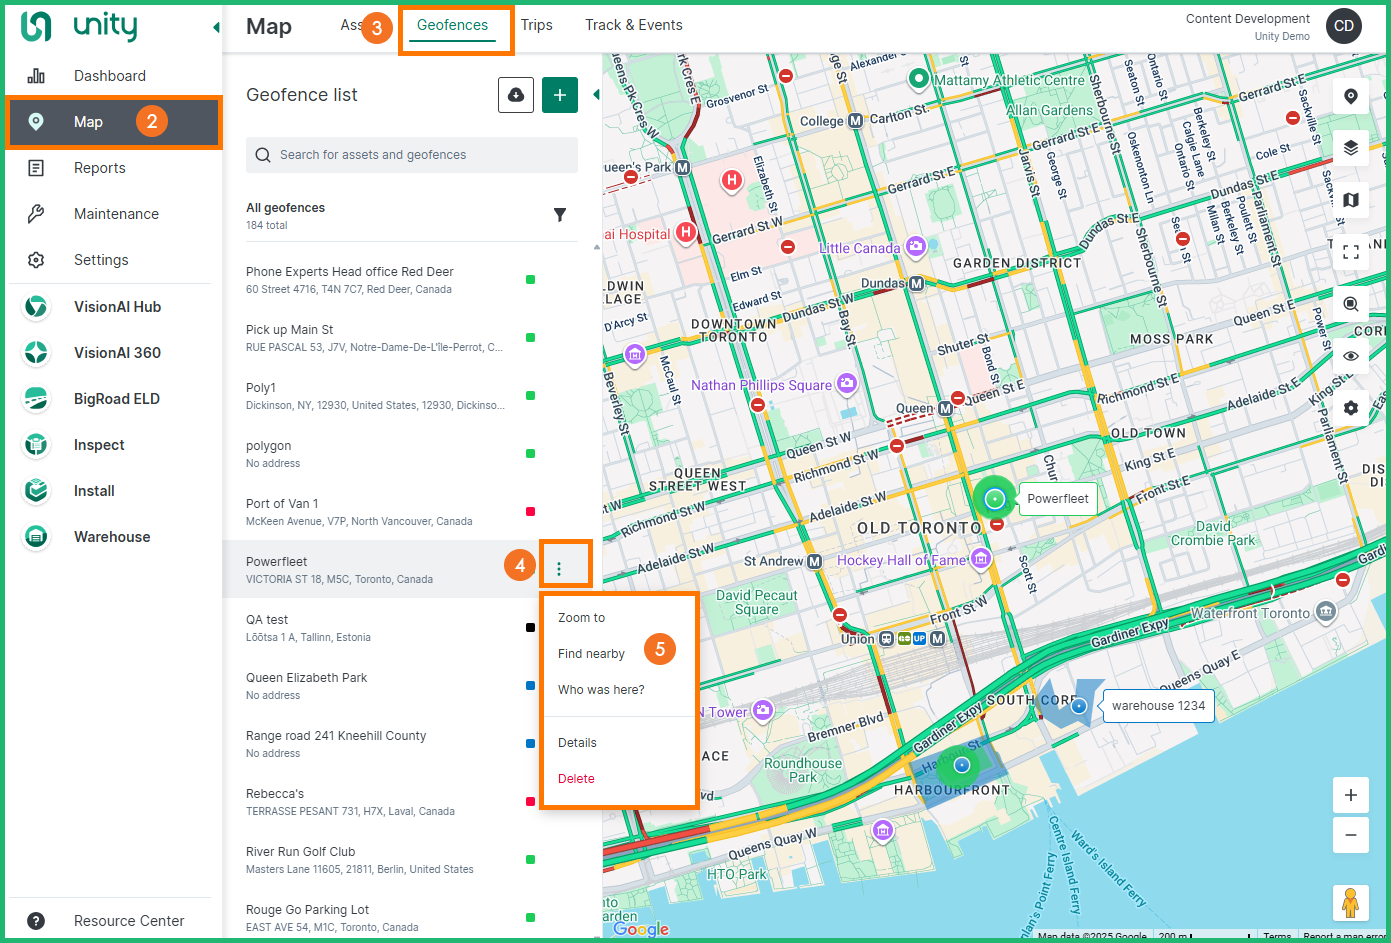1391x943 pixels.
Task: Open the Powerfleet three-dot options menu
Action: [559, 569]
